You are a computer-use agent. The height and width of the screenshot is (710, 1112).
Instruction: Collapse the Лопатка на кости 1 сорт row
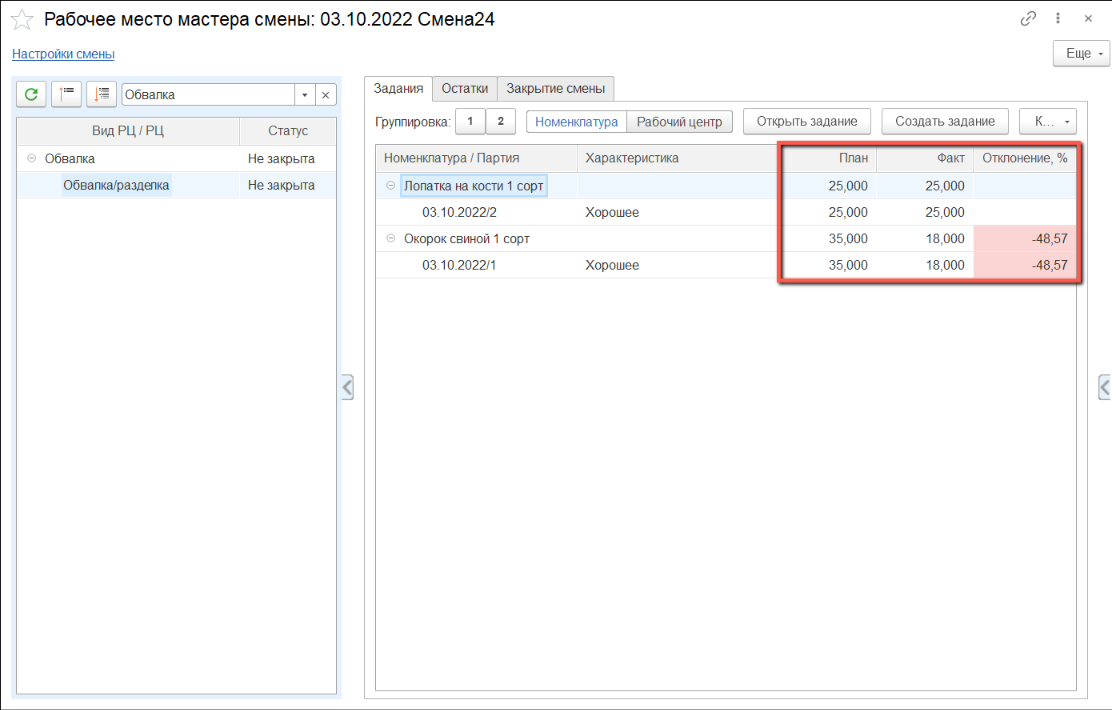(390, 186)
